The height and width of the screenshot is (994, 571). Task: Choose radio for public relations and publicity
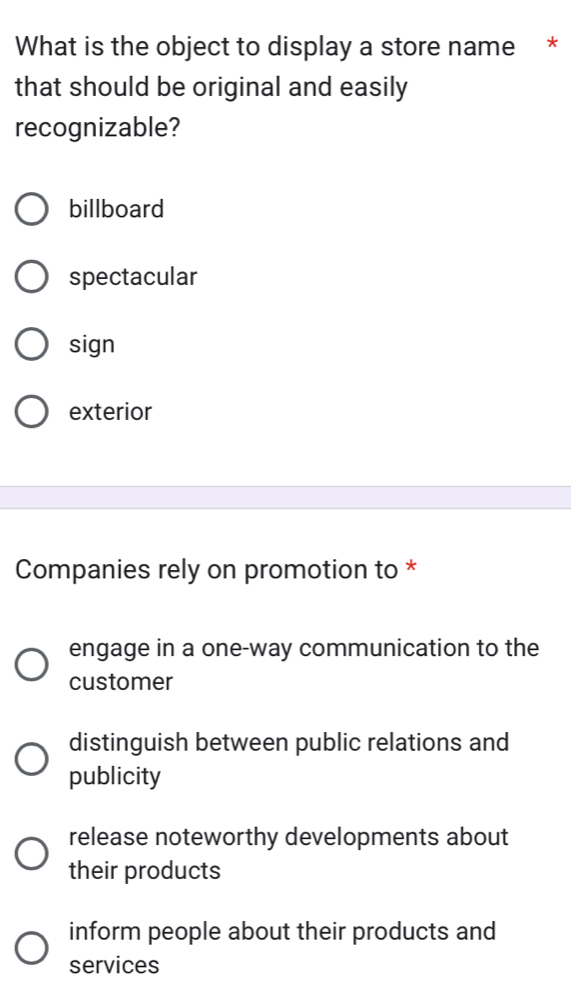31,759
